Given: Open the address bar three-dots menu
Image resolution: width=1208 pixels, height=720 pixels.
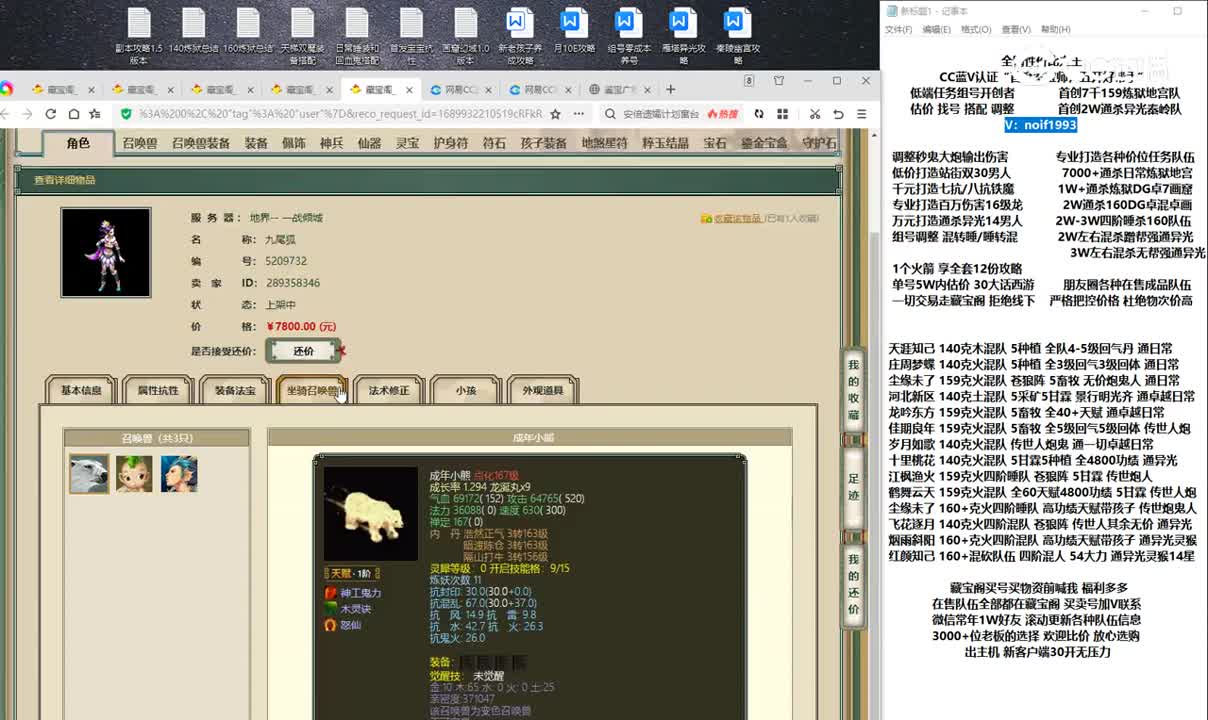Looking at the screenshot, I should (x=578, y=114).
